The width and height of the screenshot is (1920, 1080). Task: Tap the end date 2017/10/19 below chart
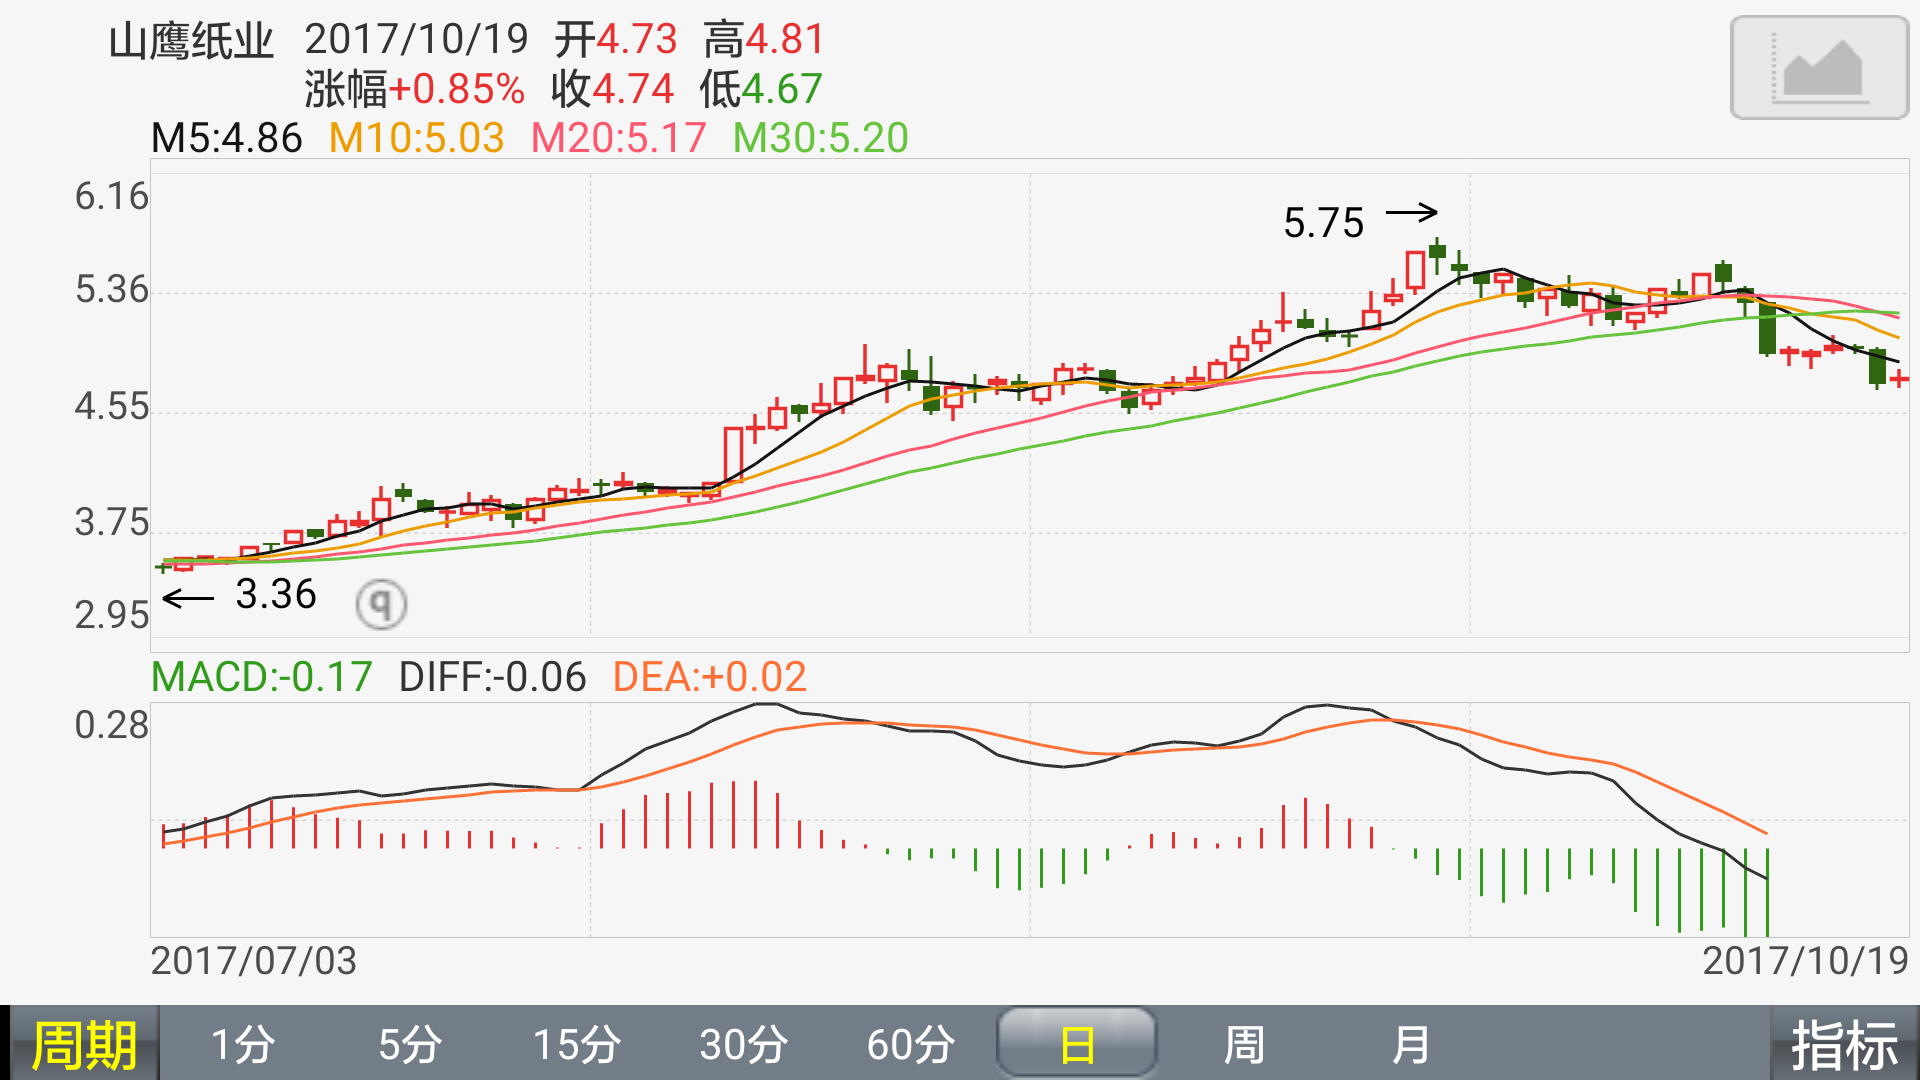[1805, 961]
